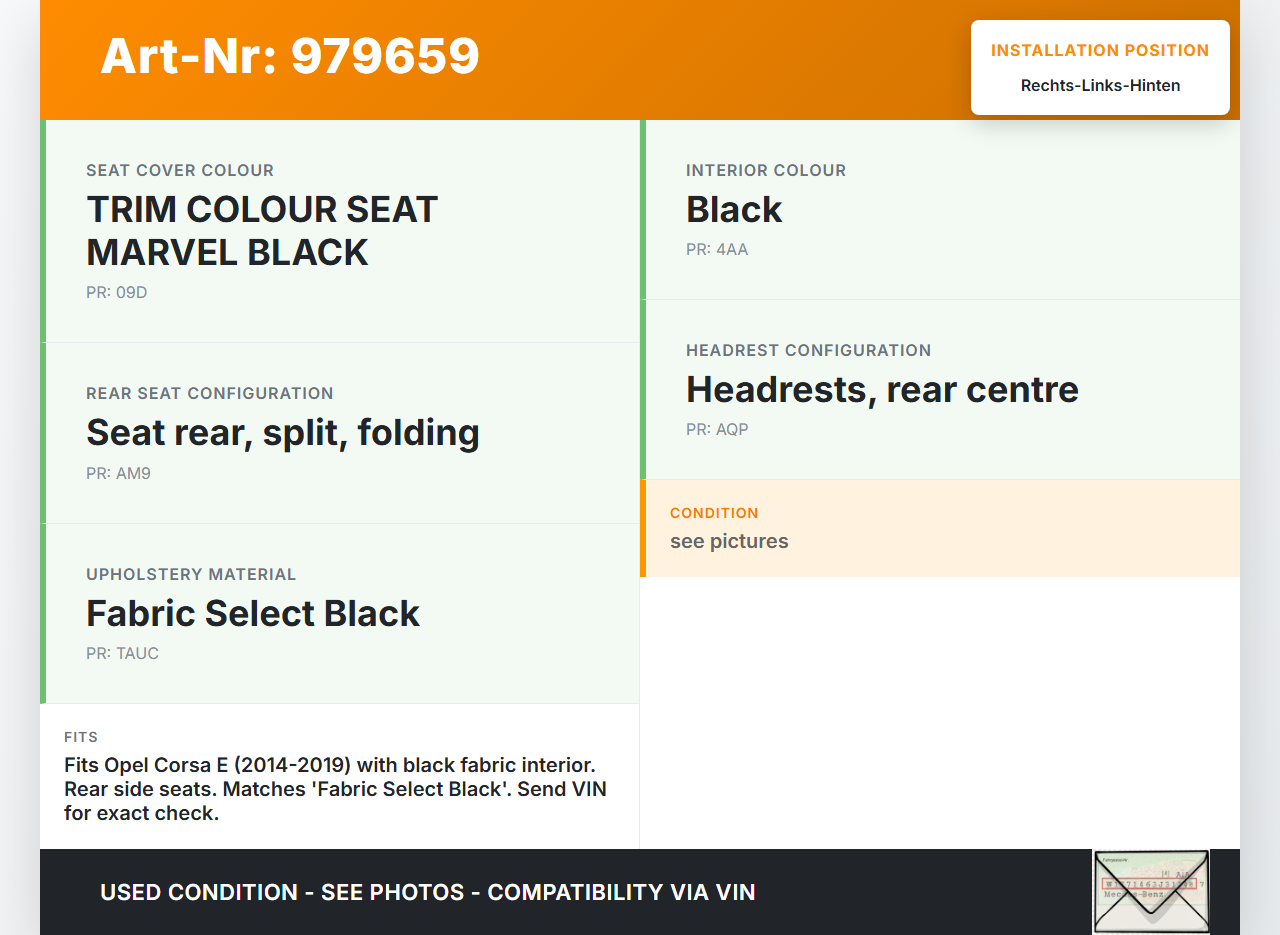Screen dimensions: 1280x935
Task: Click the Condition see pictures note
Action: (x=729, y=542)
